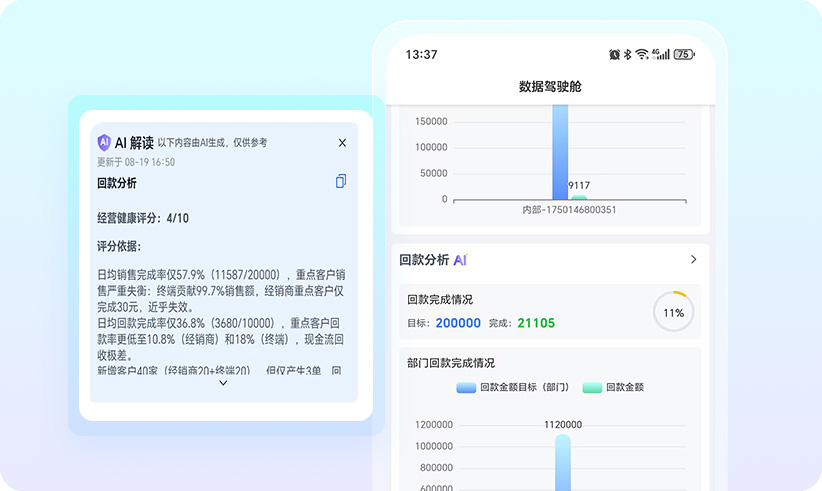Screen dimensions: 822x491
Task: Click the 更新于 08-19 16:50 timestamp
Action: (136, 162)
